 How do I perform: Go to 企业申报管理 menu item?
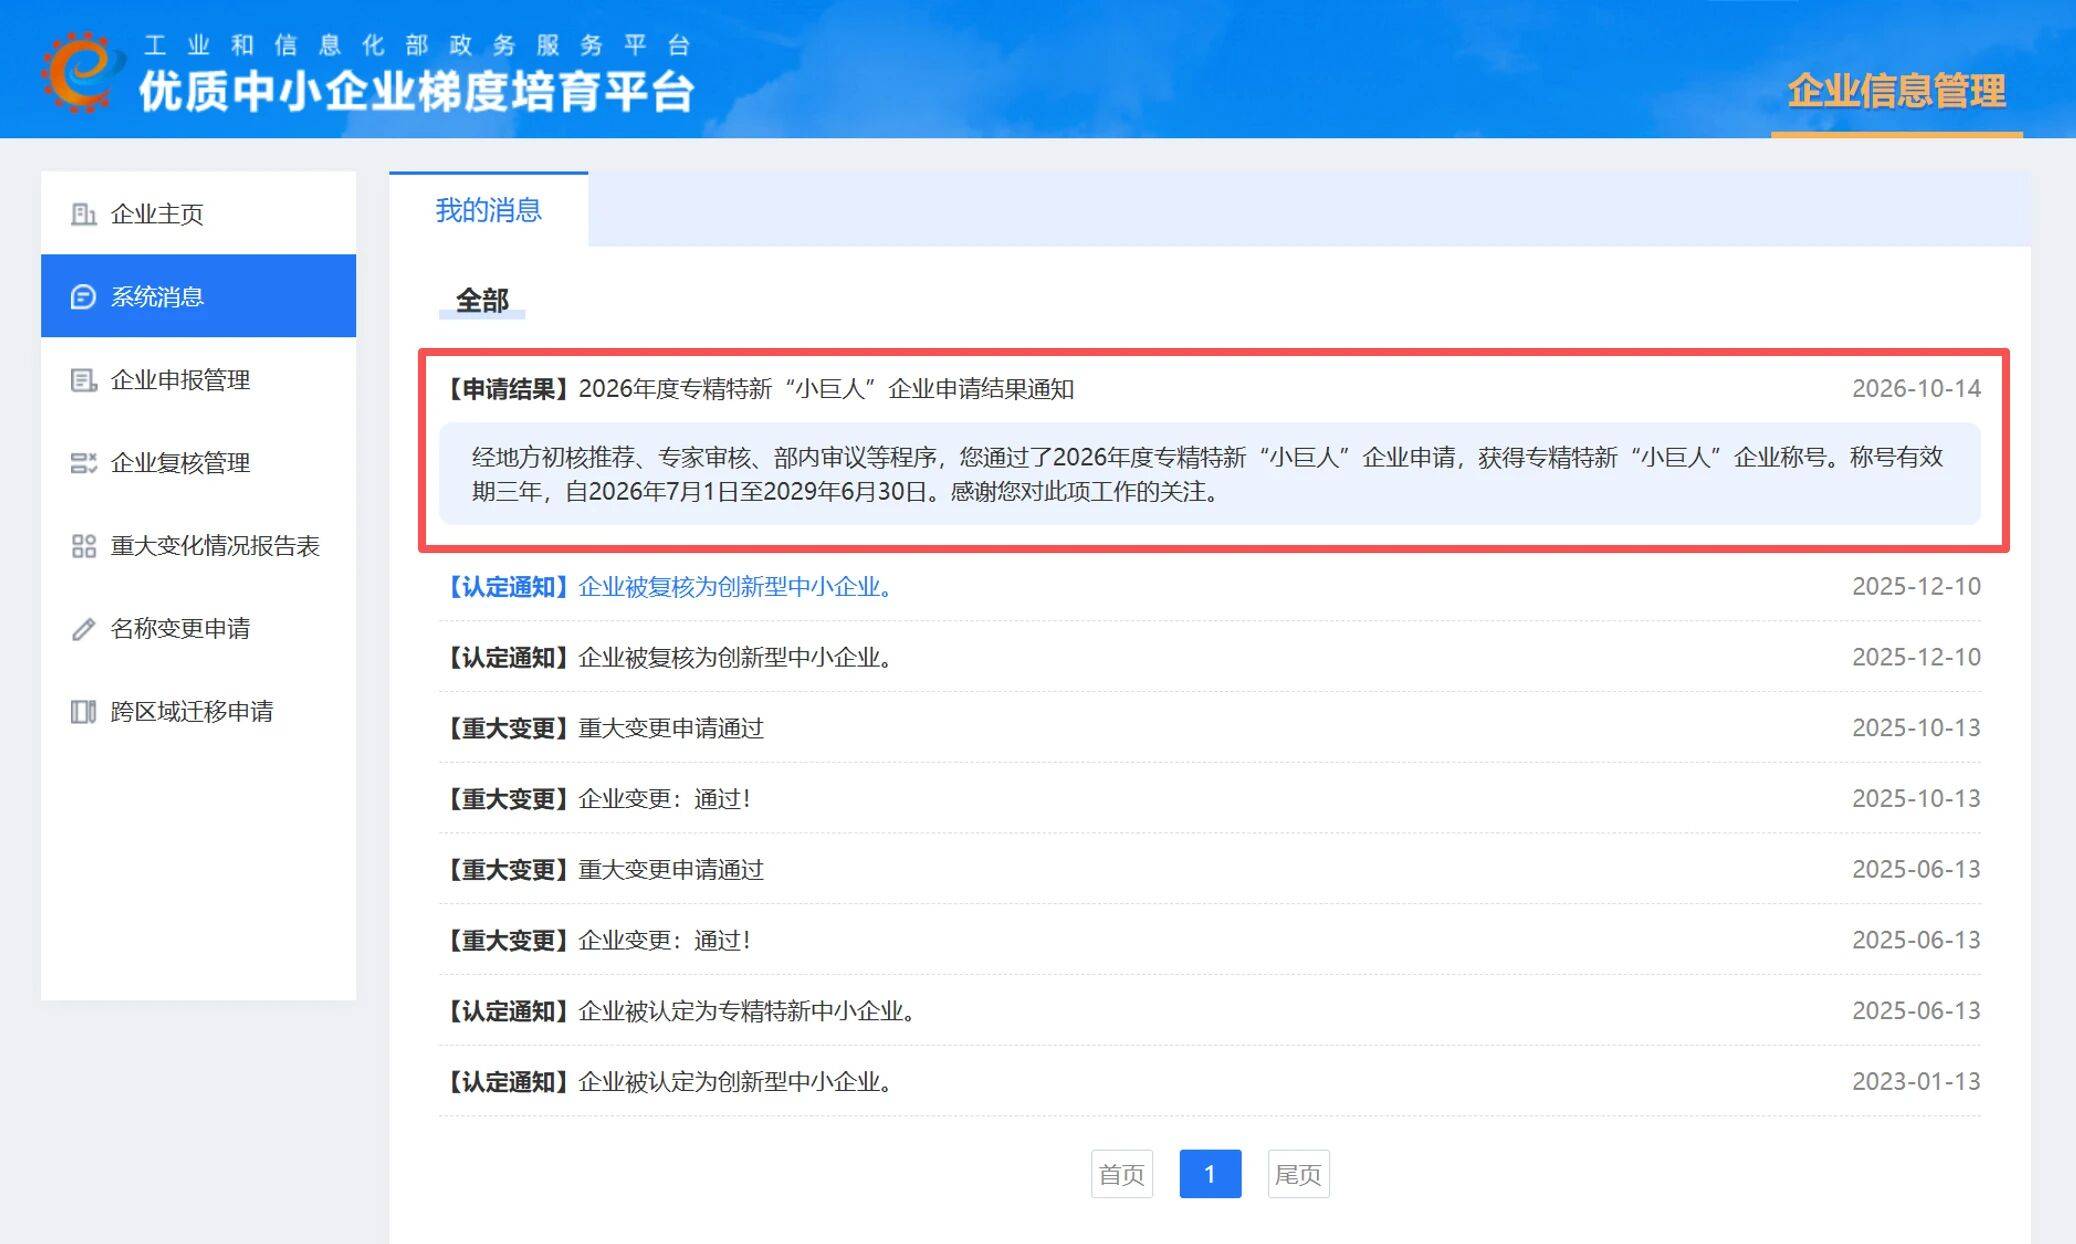point(198,379)
